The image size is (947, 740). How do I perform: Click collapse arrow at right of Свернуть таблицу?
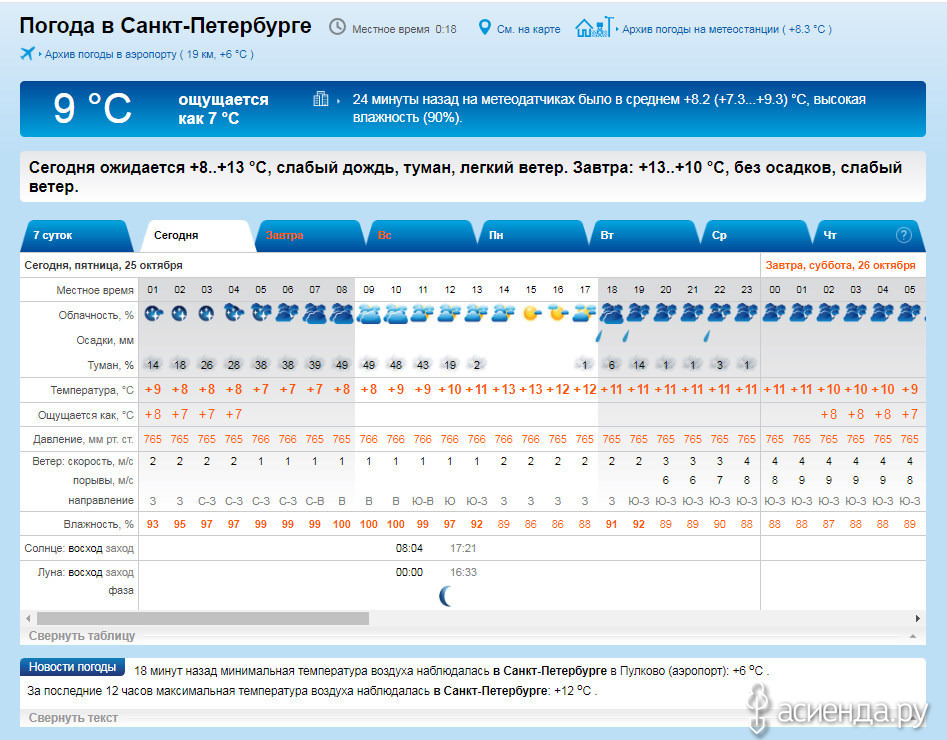pos(913,636)
